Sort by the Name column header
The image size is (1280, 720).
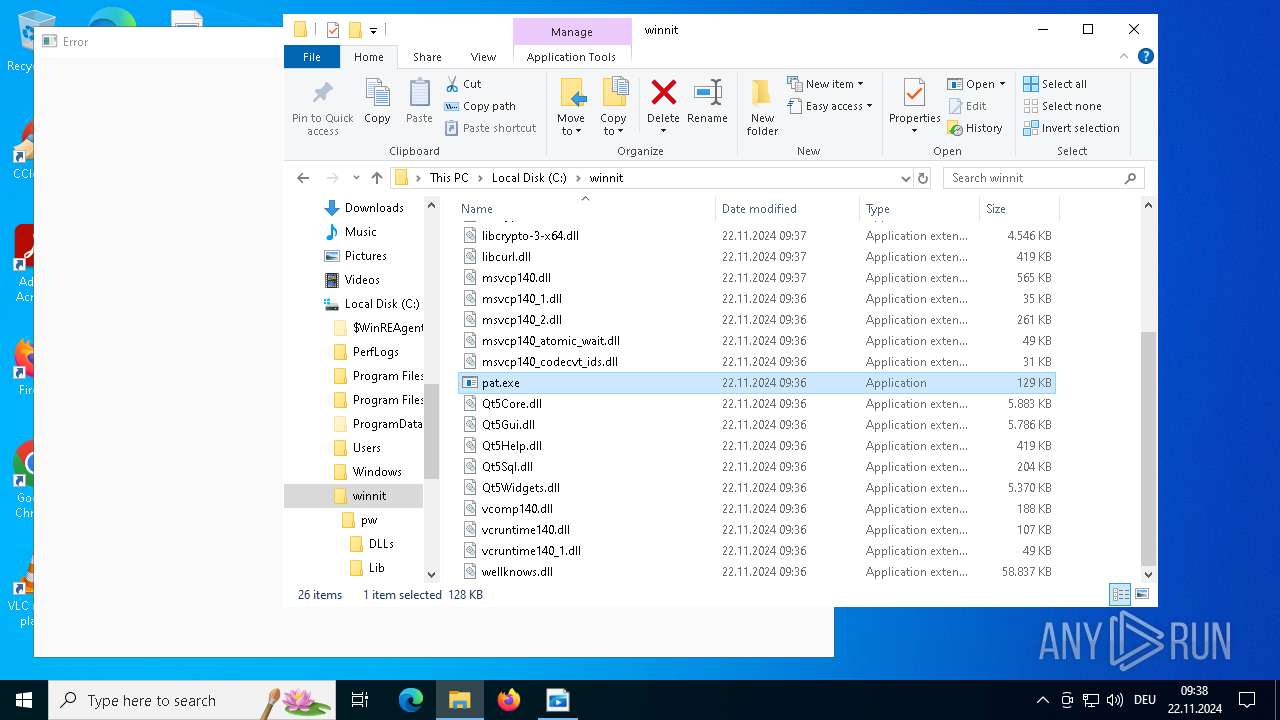coord(586,209)
